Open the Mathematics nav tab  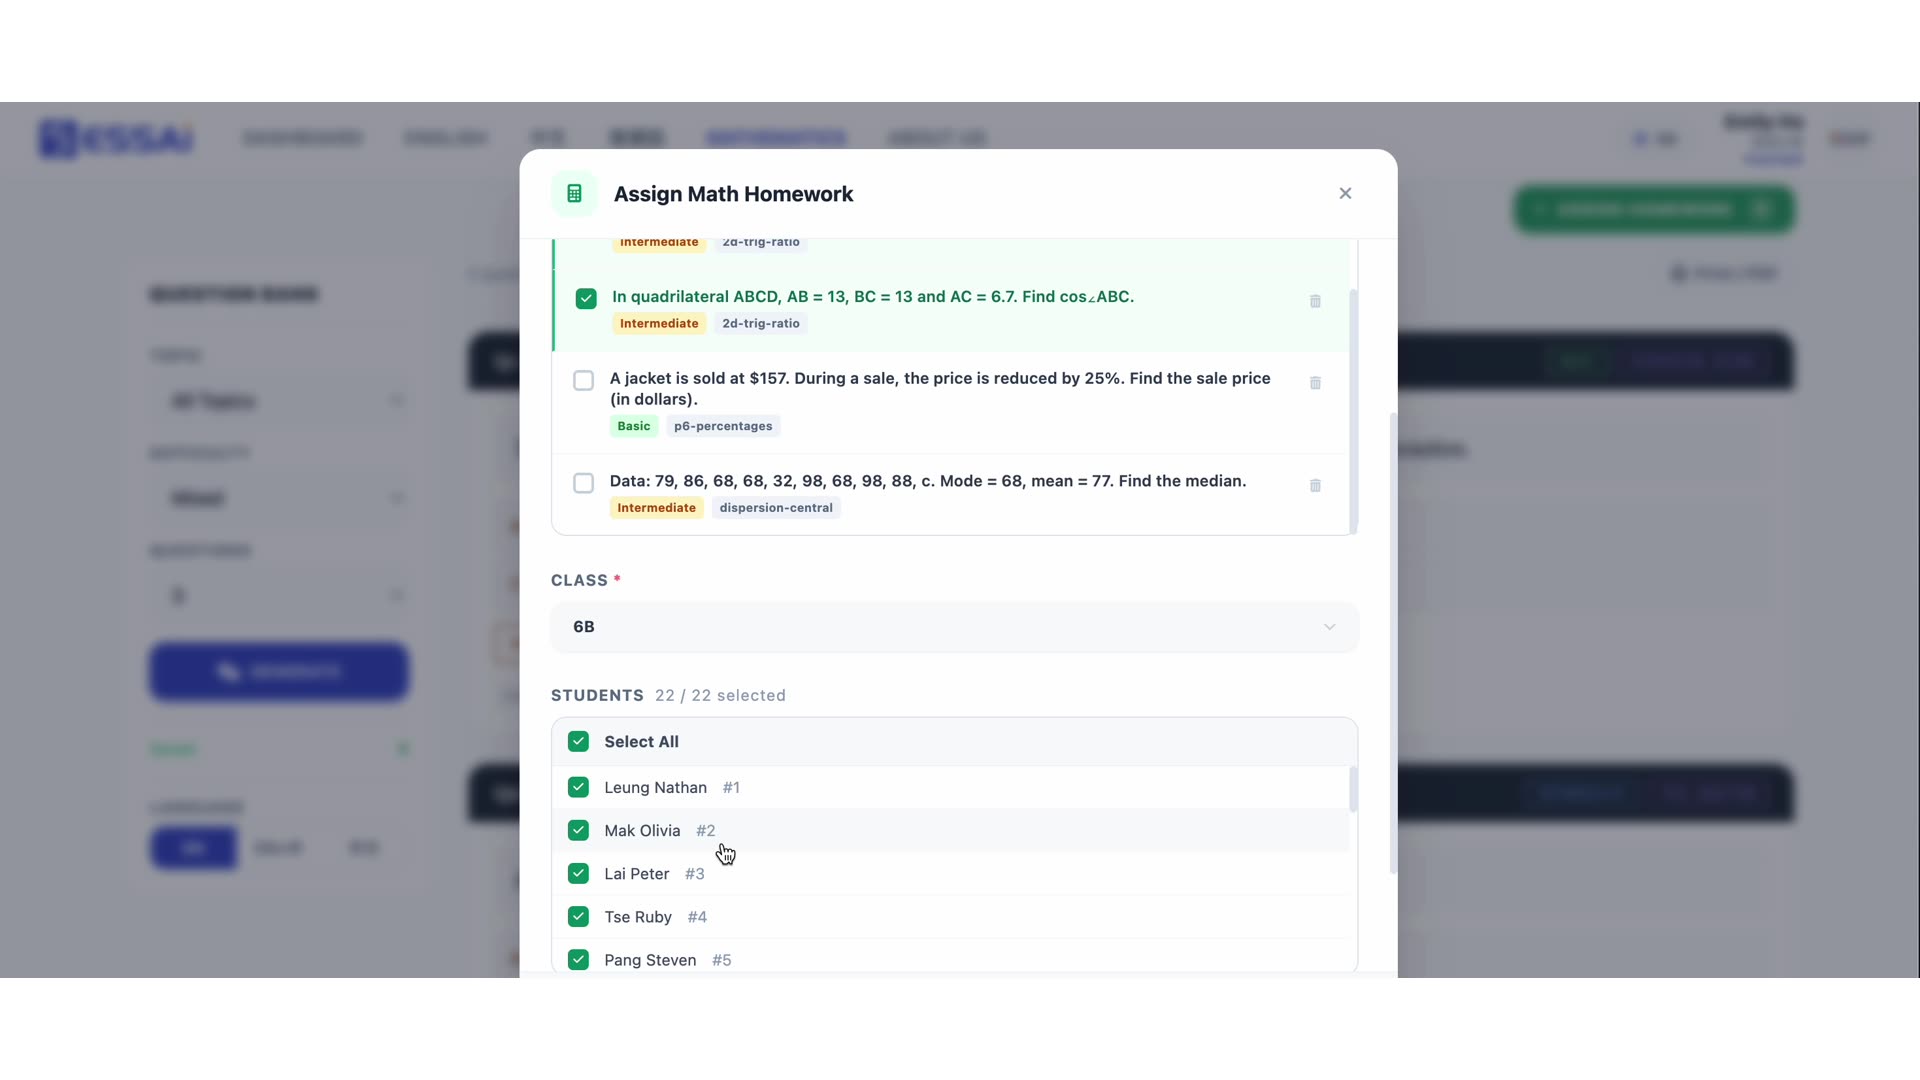[x=775, y=138]
